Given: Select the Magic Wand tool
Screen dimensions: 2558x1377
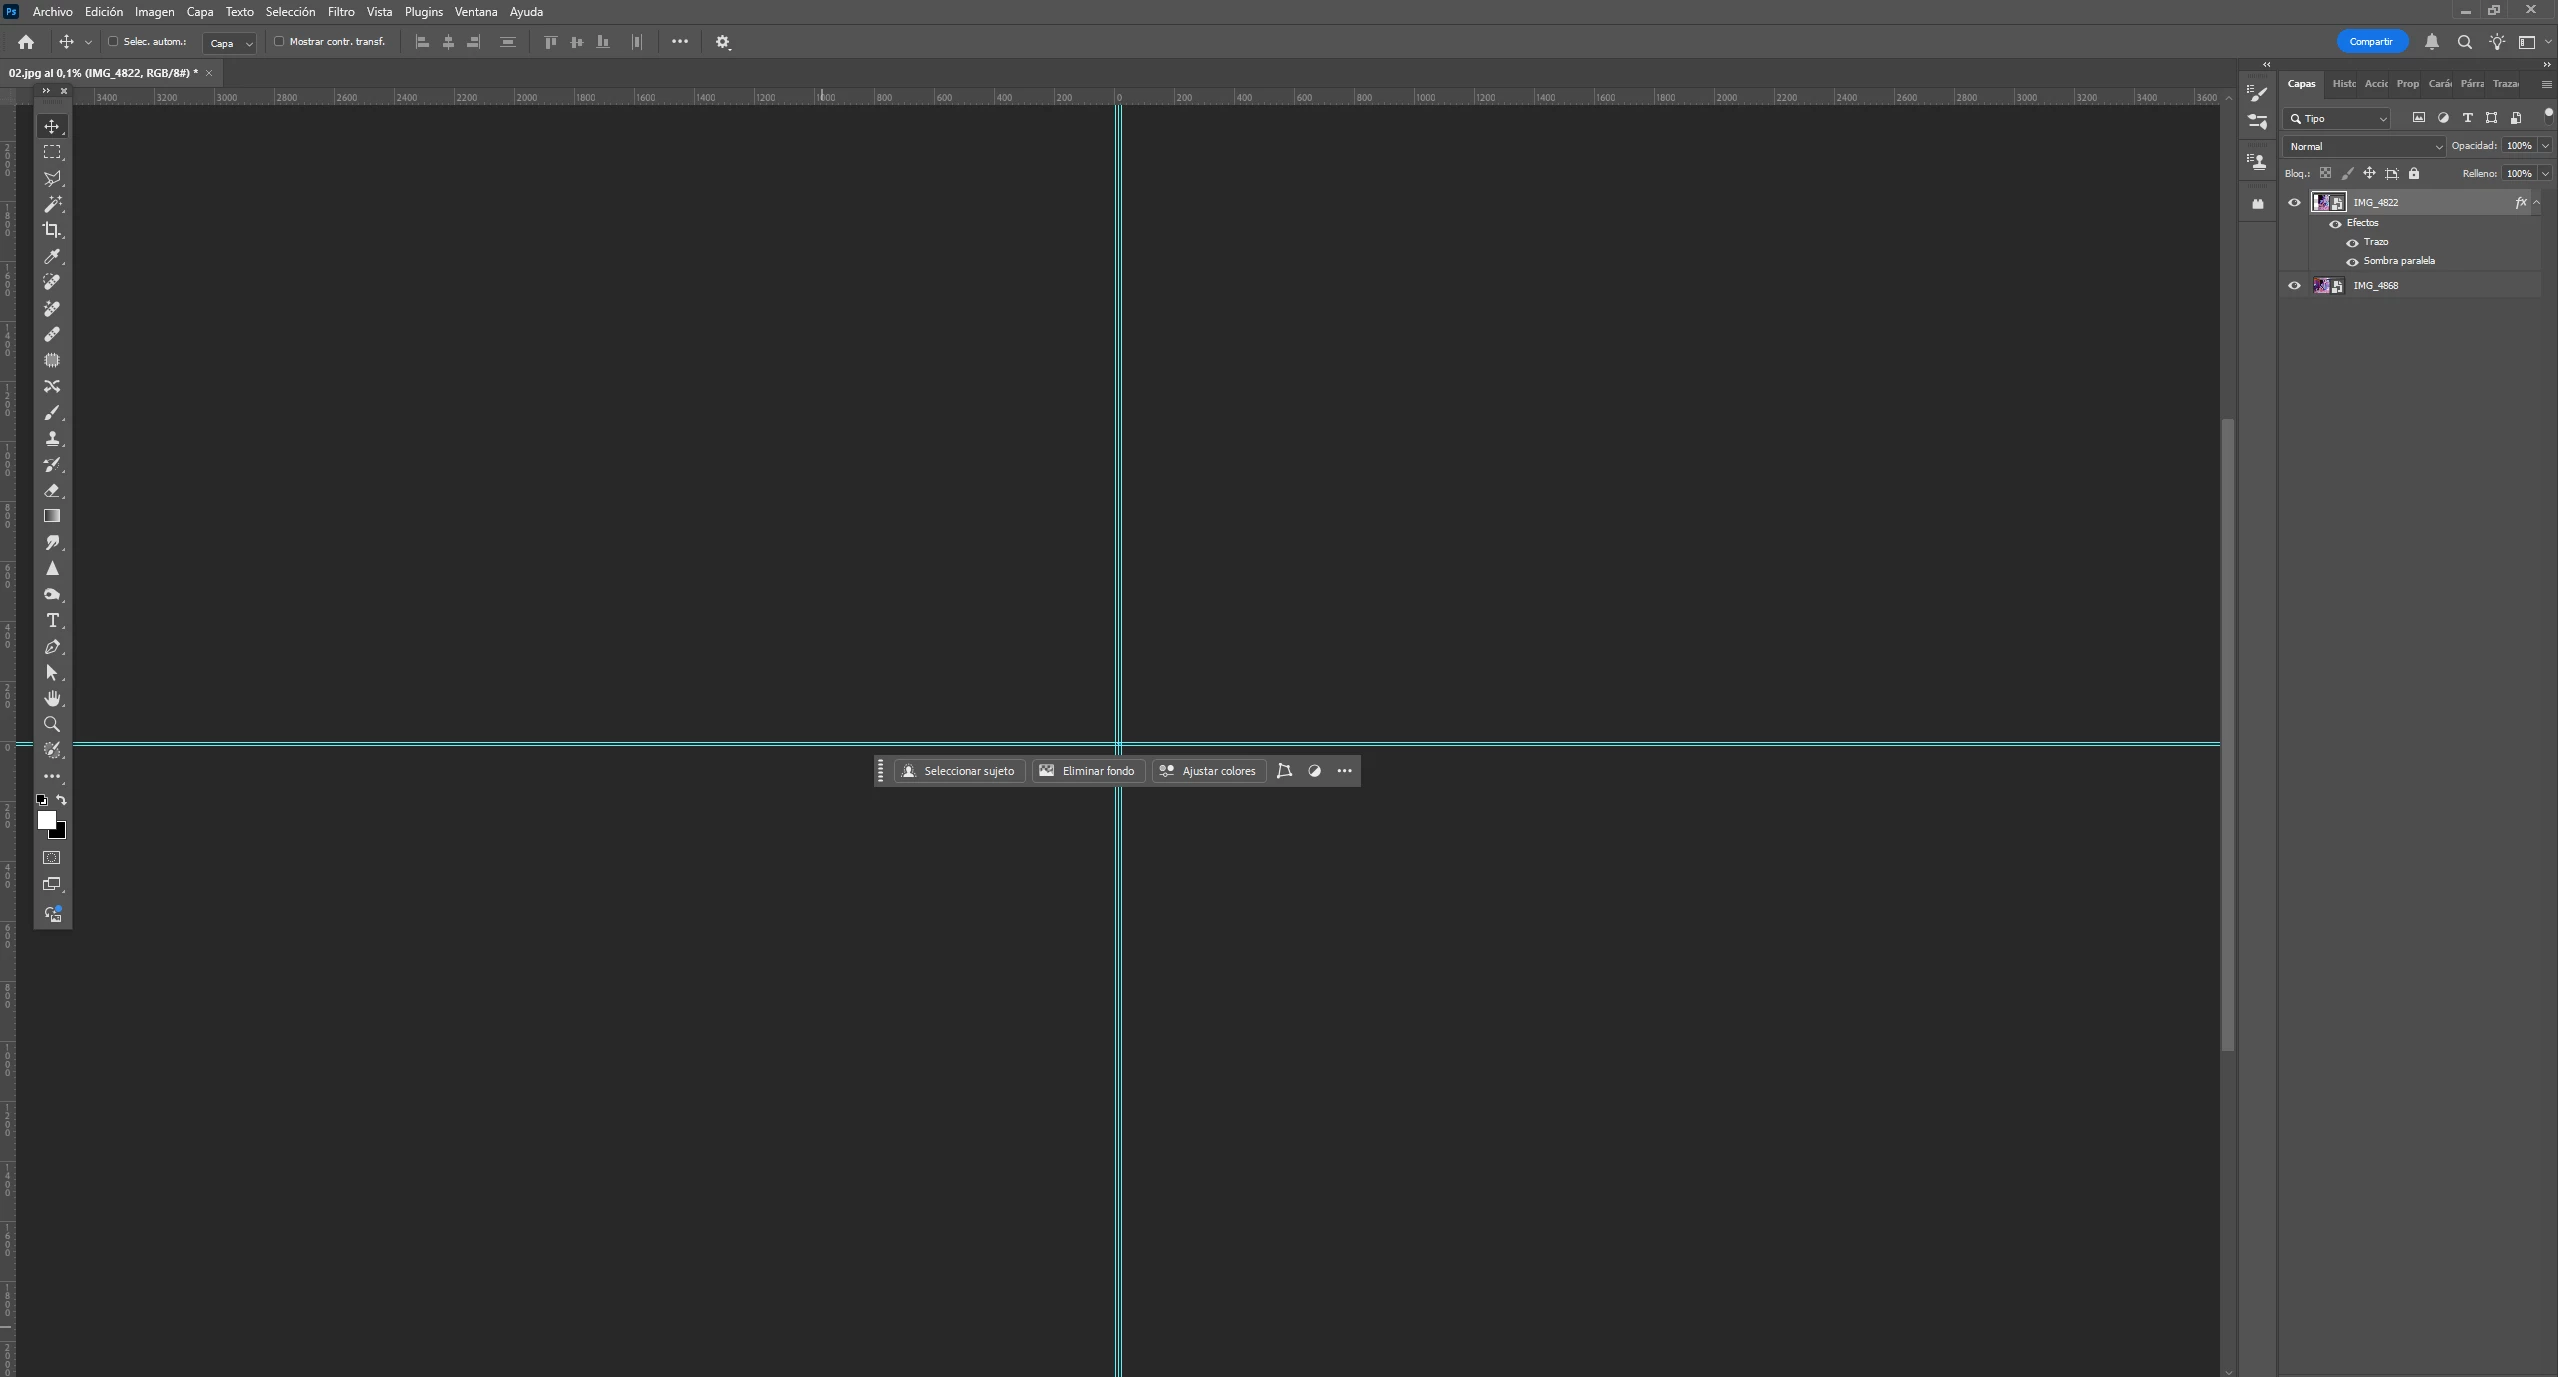Looking at the screenshot, I should click(52, 204).
